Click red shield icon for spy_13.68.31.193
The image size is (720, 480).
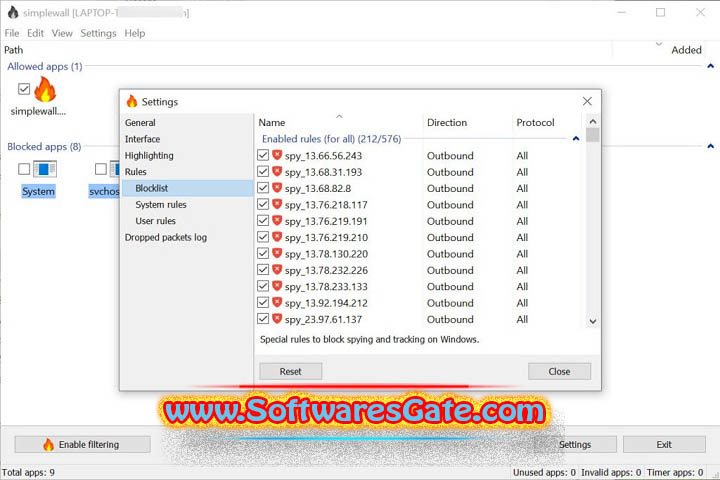[277, 172]
